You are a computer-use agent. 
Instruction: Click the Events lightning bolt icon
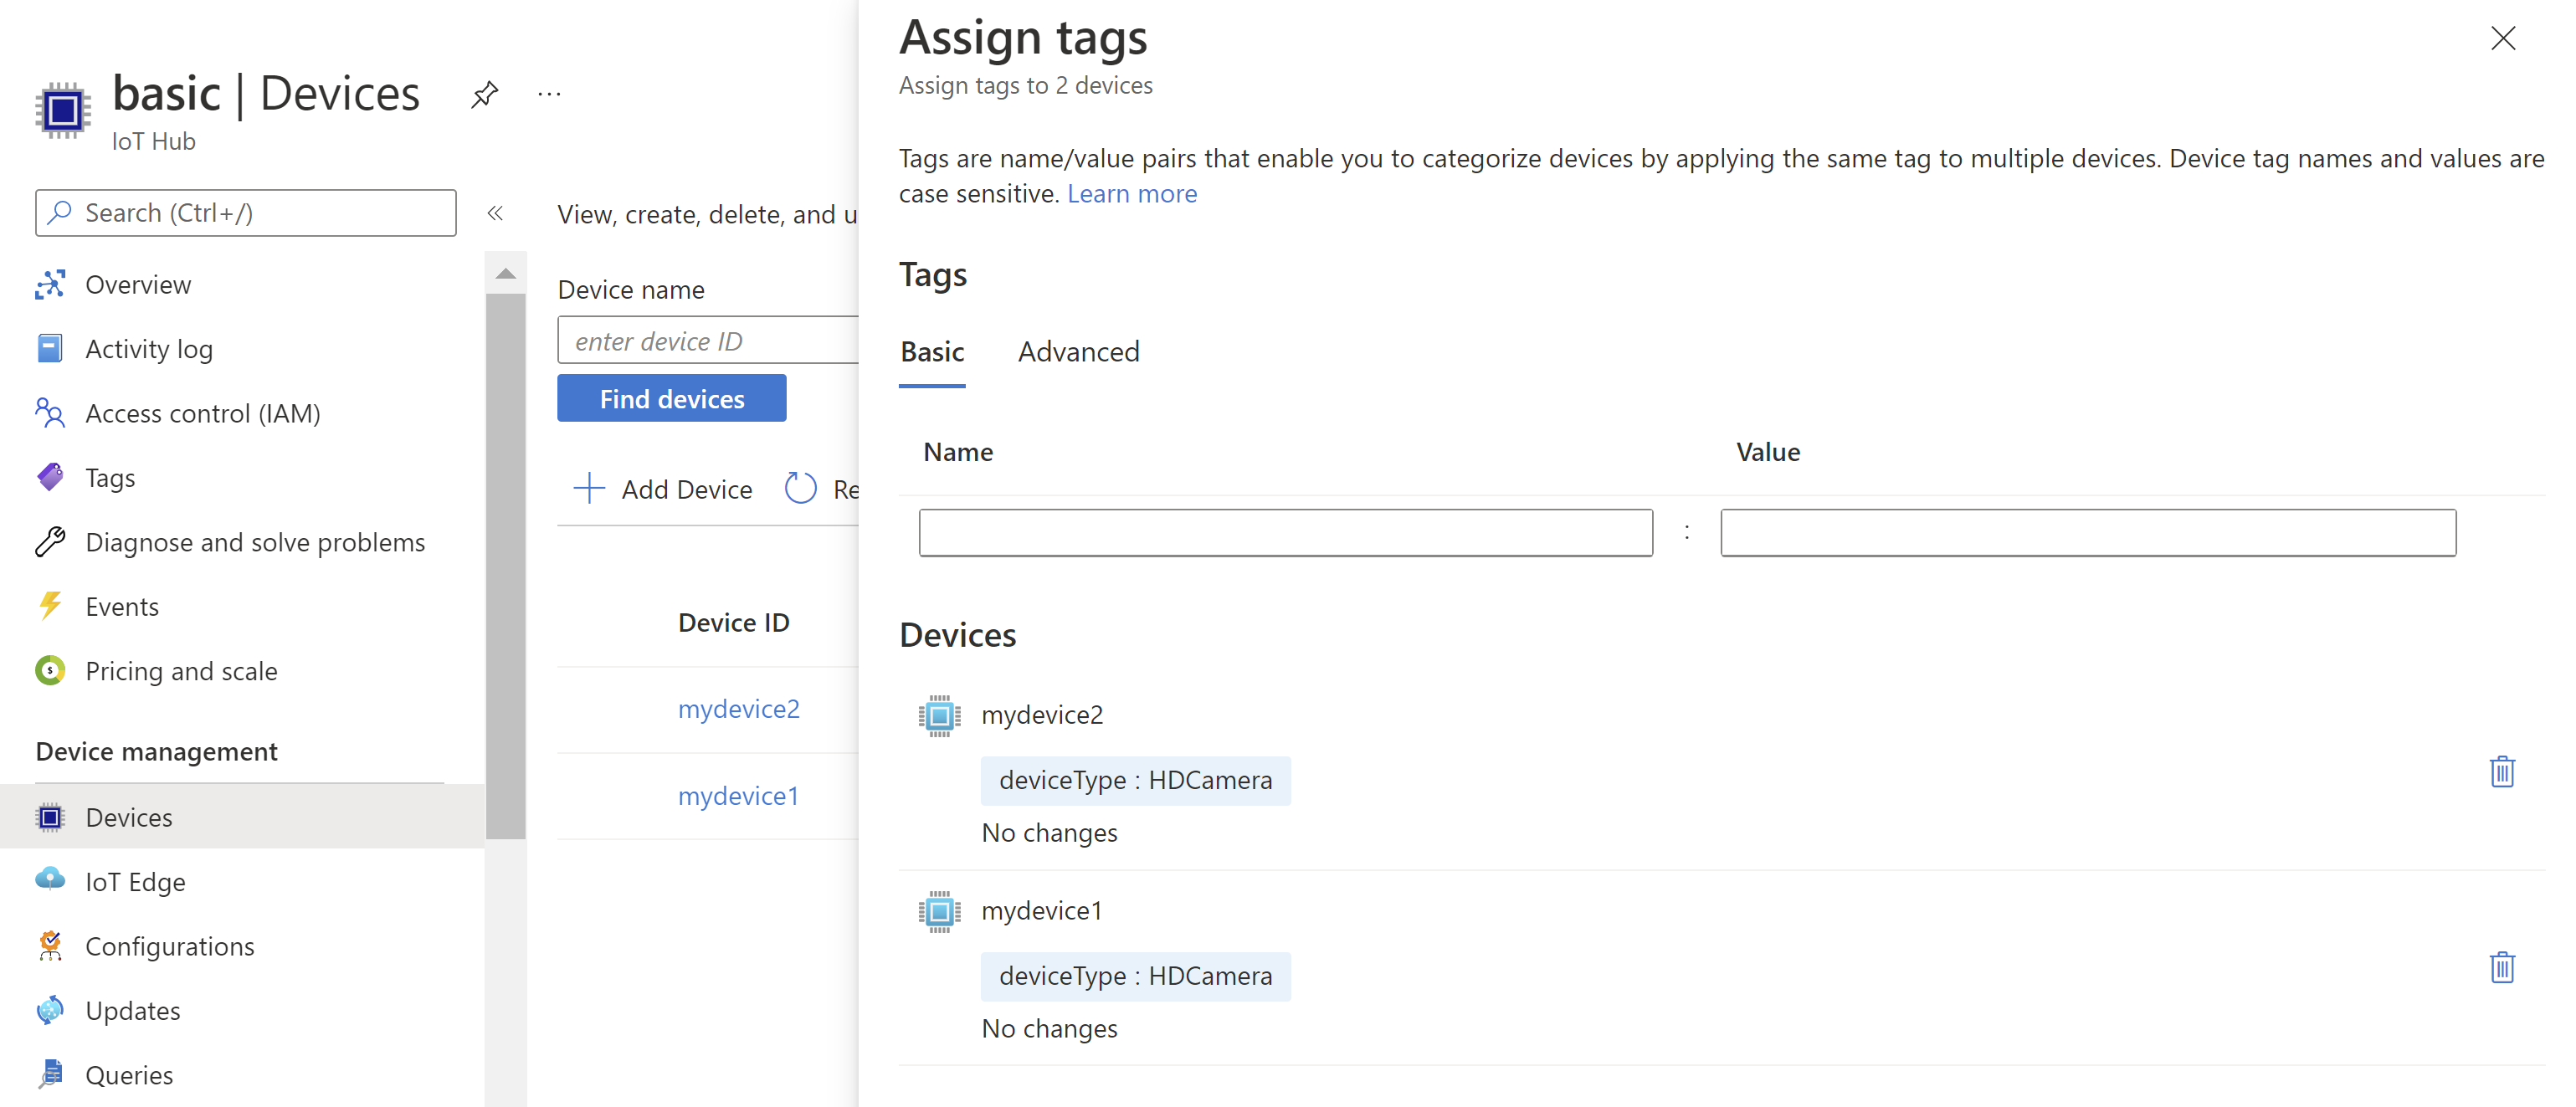(49, 604)
